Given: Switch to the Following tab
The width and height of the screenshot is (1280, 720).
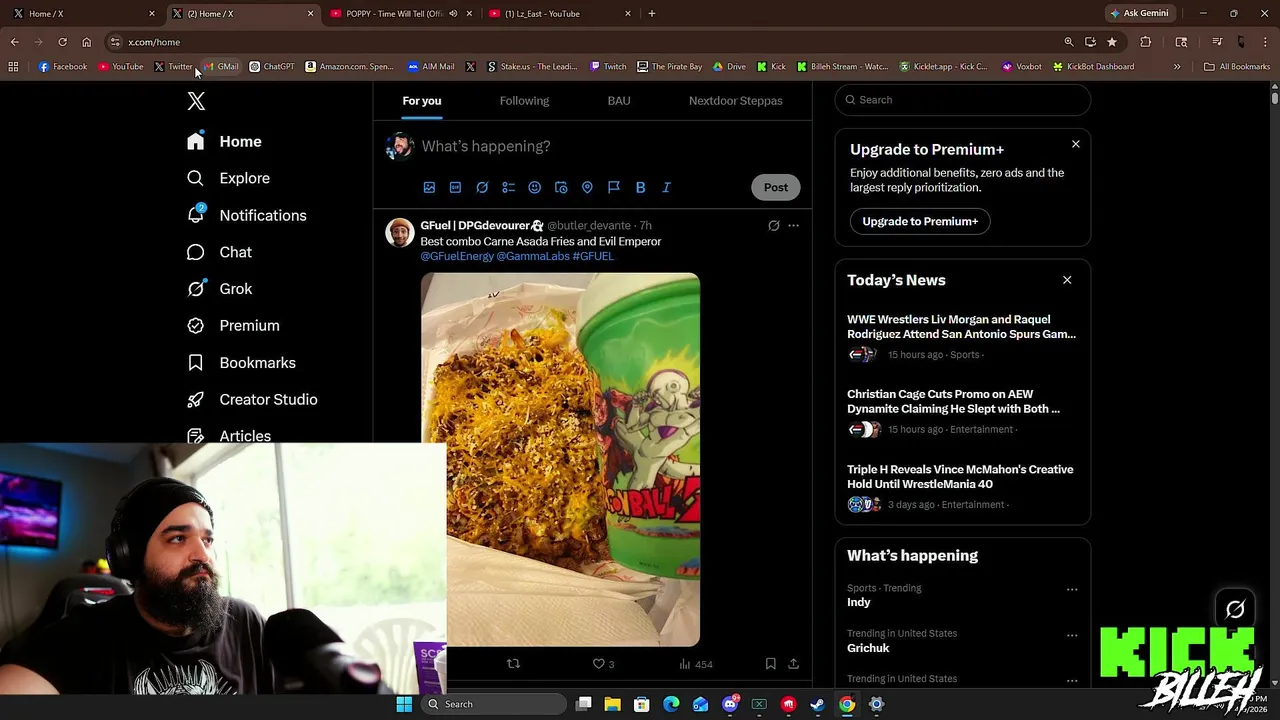Looking at the screenshot, I should (524, 101).
